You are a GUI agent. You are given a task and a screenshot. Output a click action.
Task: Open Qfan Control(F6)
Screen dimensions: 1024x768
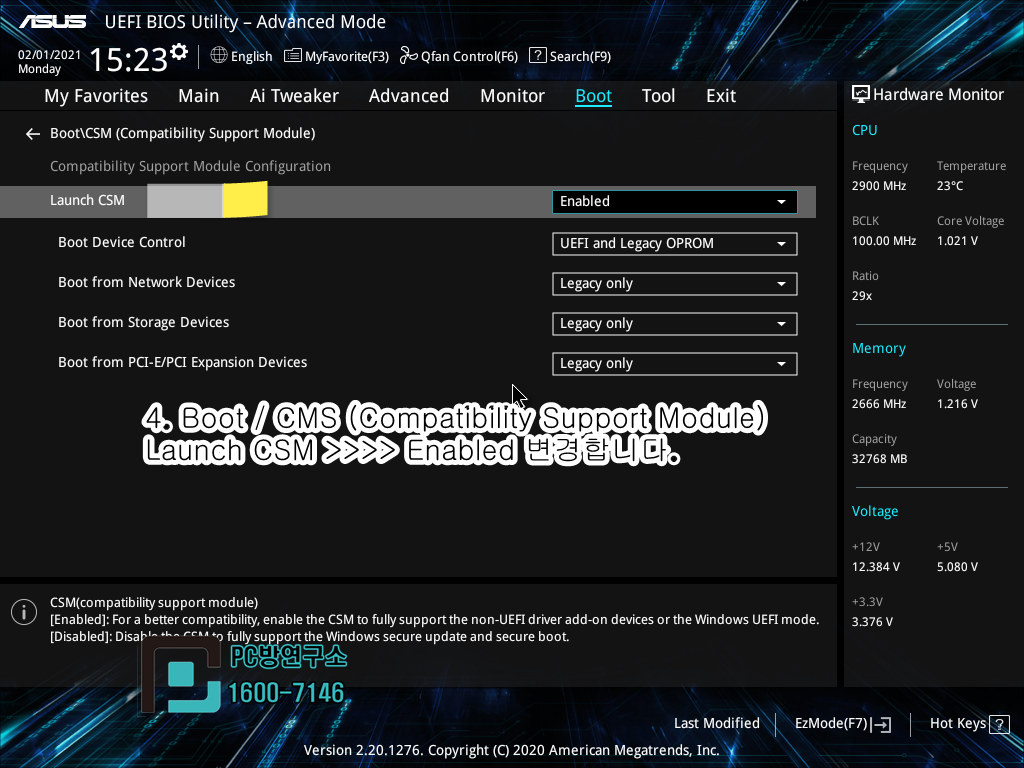tap(458, 56)
